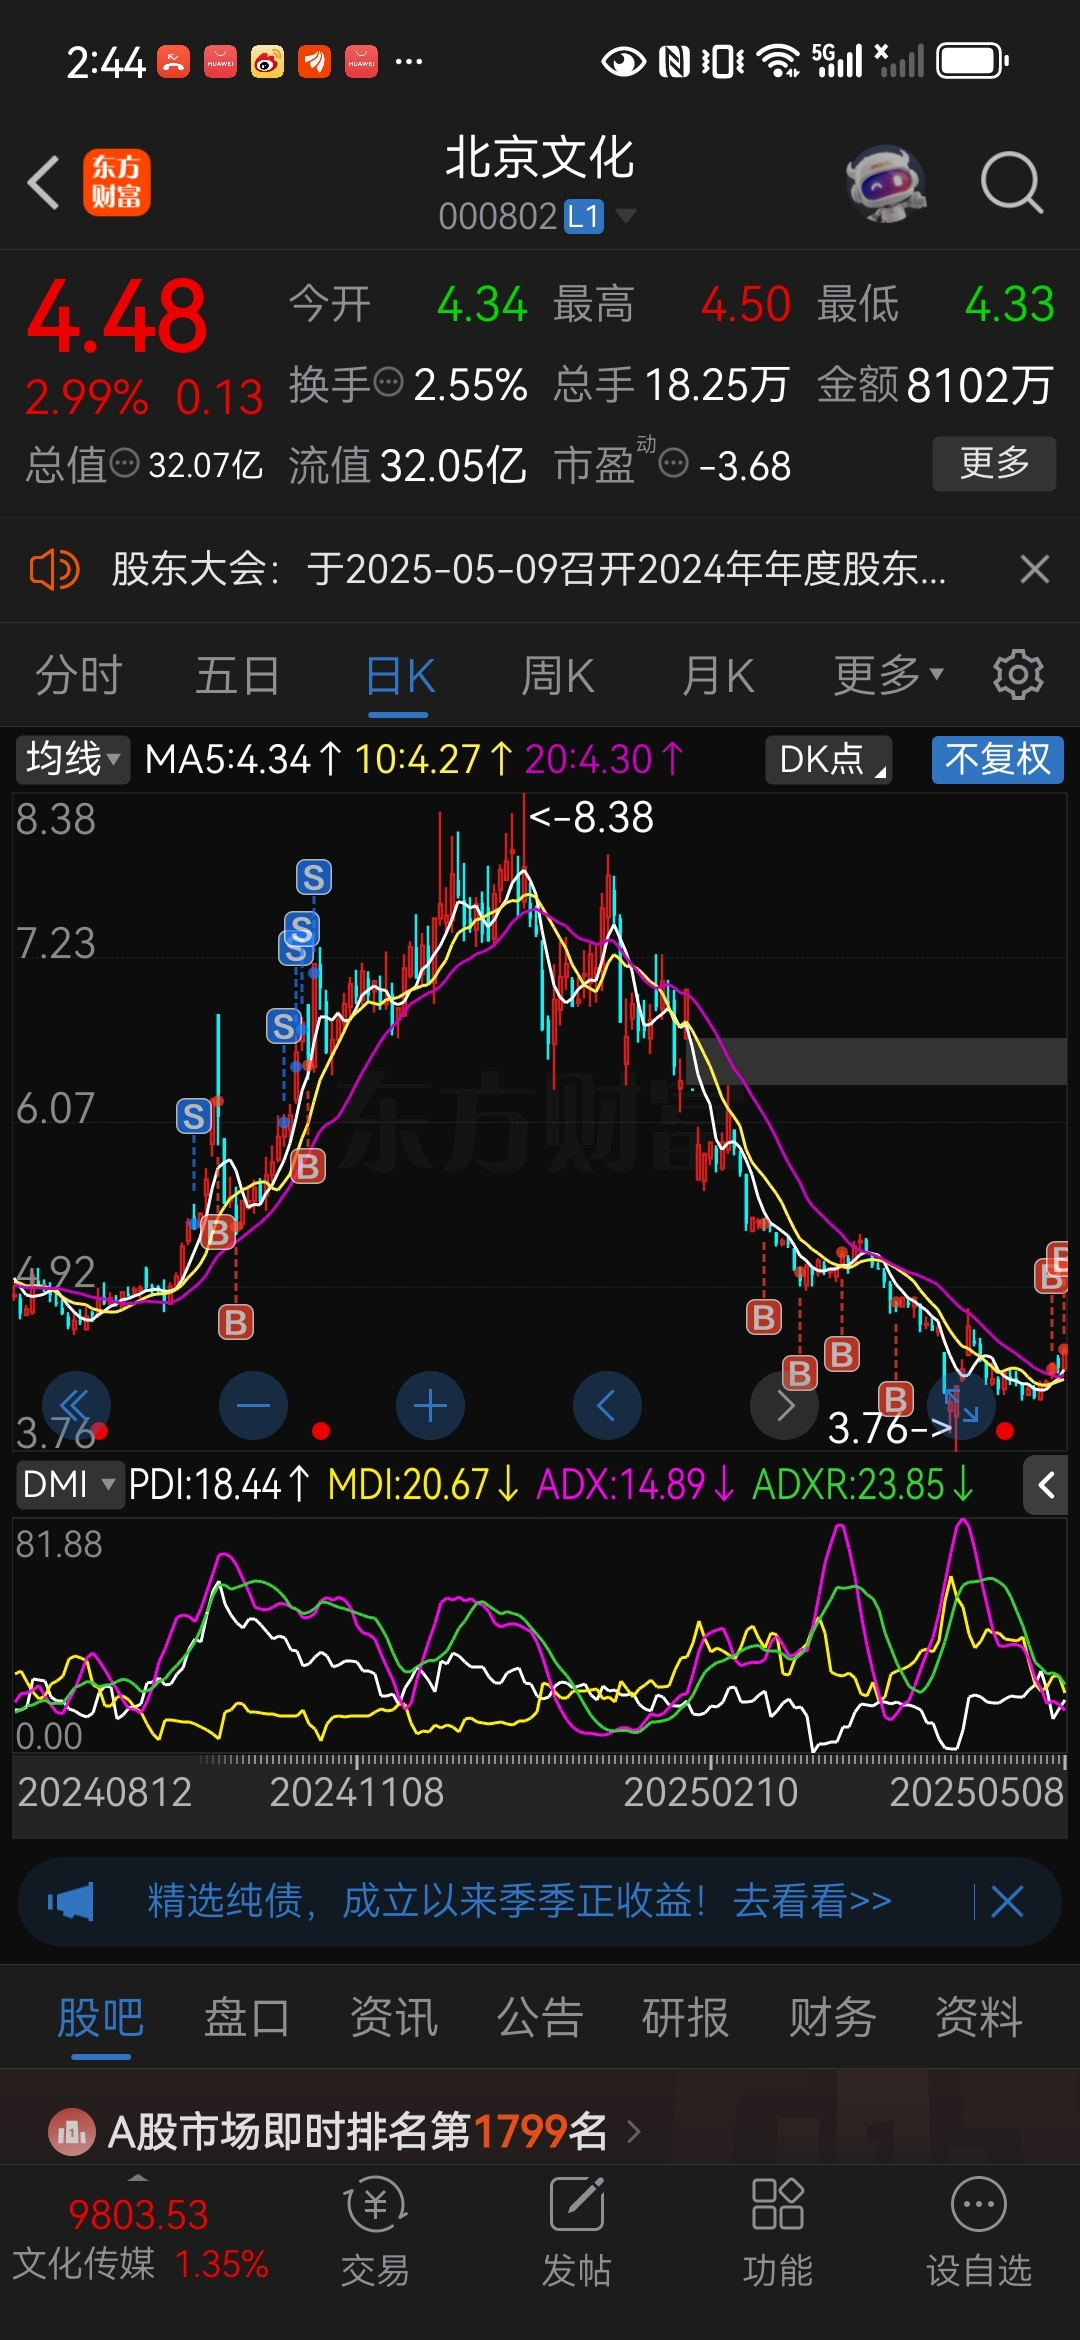1080x2340 pixels.
Task: Tap 更多 button for more quote data
Action: pyautogui.click(x=994, y=463)
